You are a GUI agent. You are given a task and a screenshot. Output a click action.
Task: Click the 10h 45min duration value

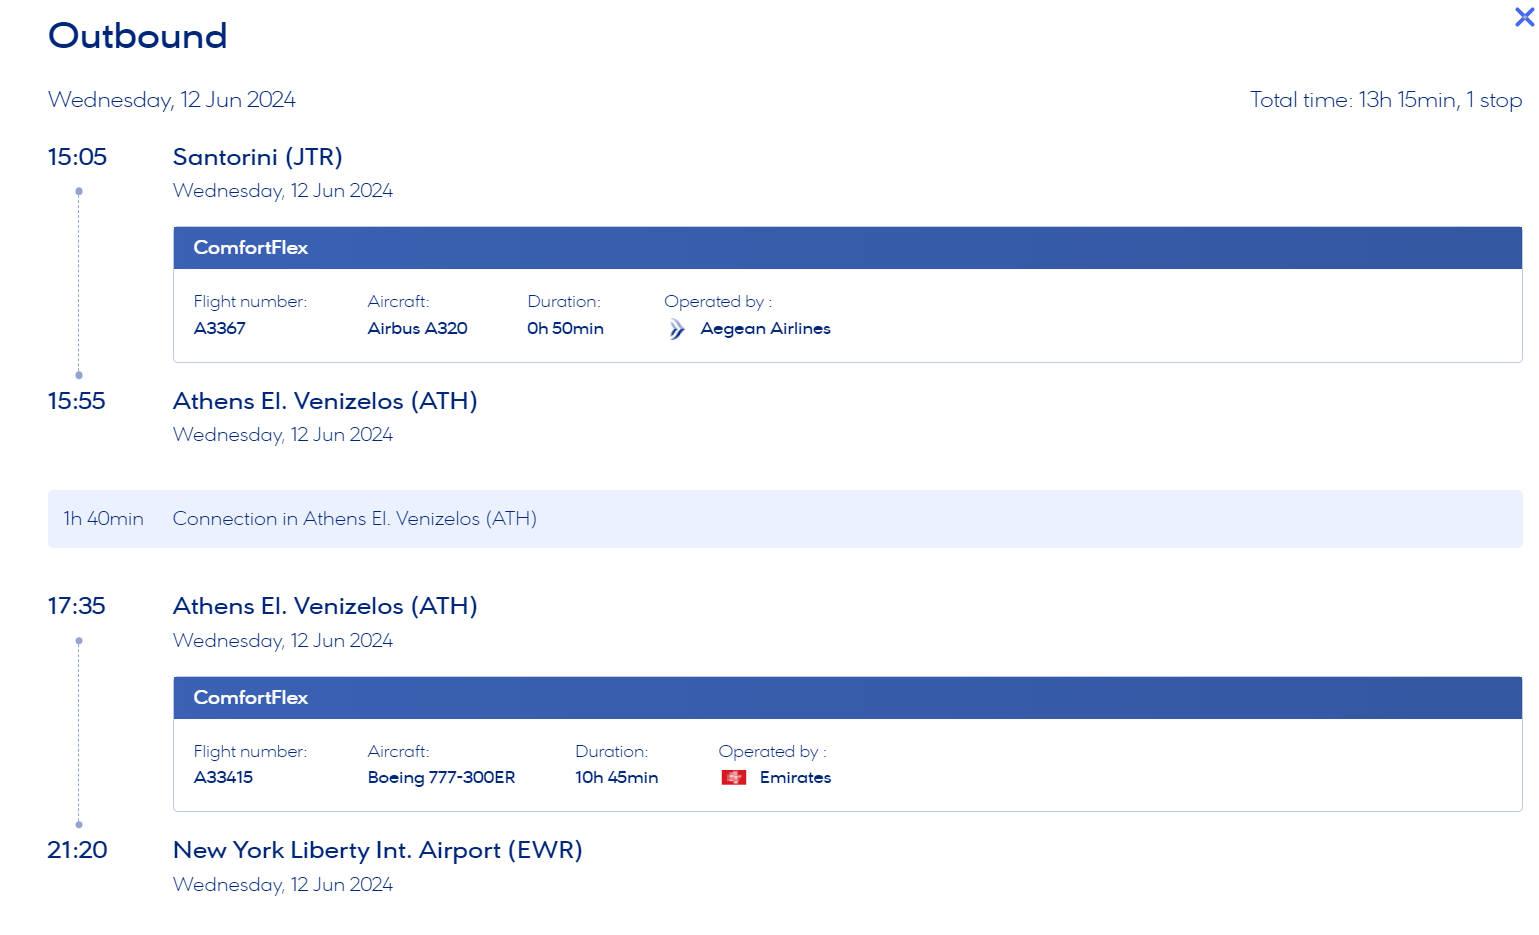pyautogui.click(x=616, y=778)
